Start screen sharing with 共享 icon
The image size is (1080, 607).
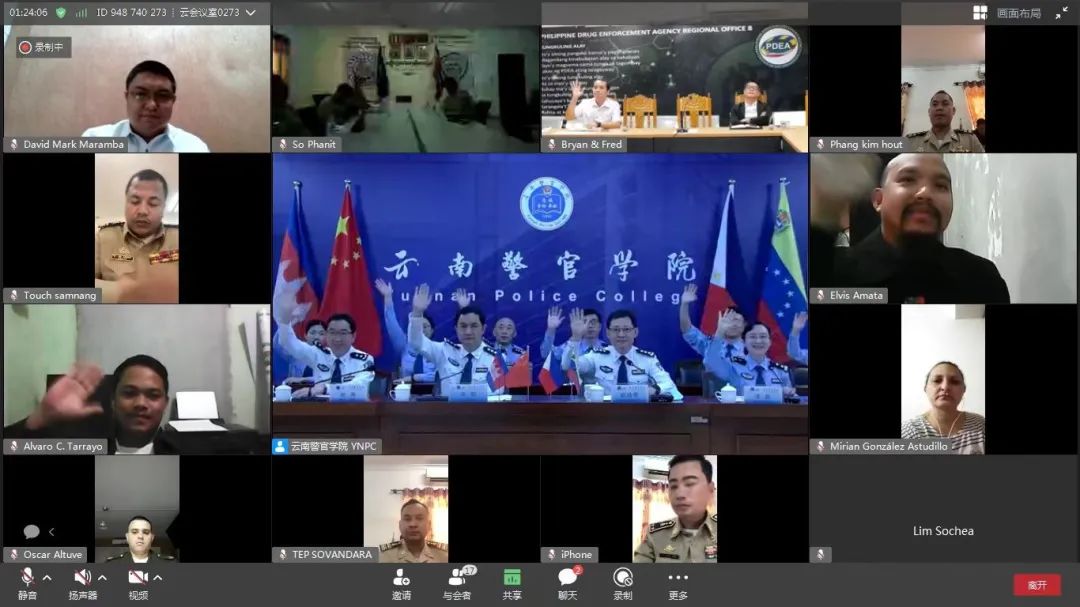(x=512, y=582)
